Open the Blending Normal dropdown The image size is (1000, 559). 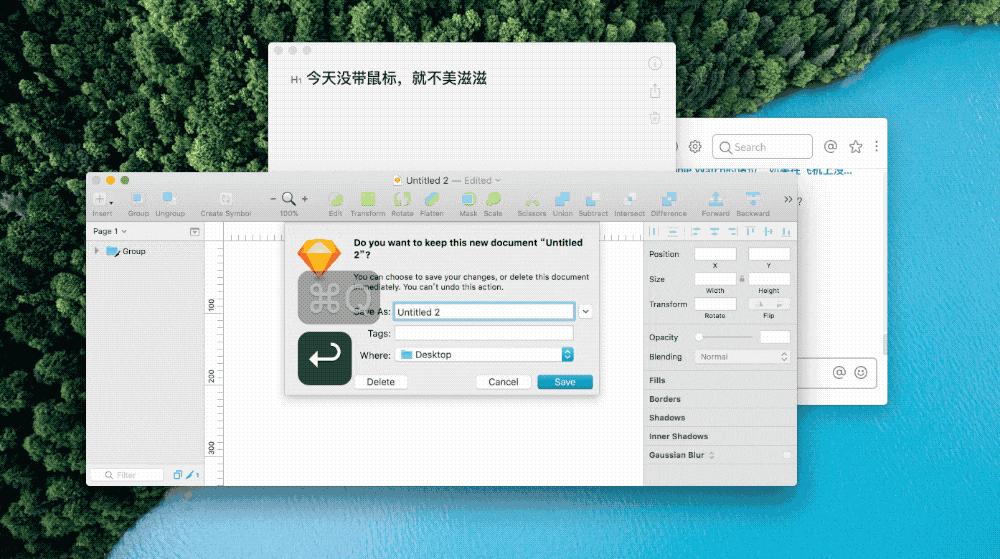pos(742,357)
